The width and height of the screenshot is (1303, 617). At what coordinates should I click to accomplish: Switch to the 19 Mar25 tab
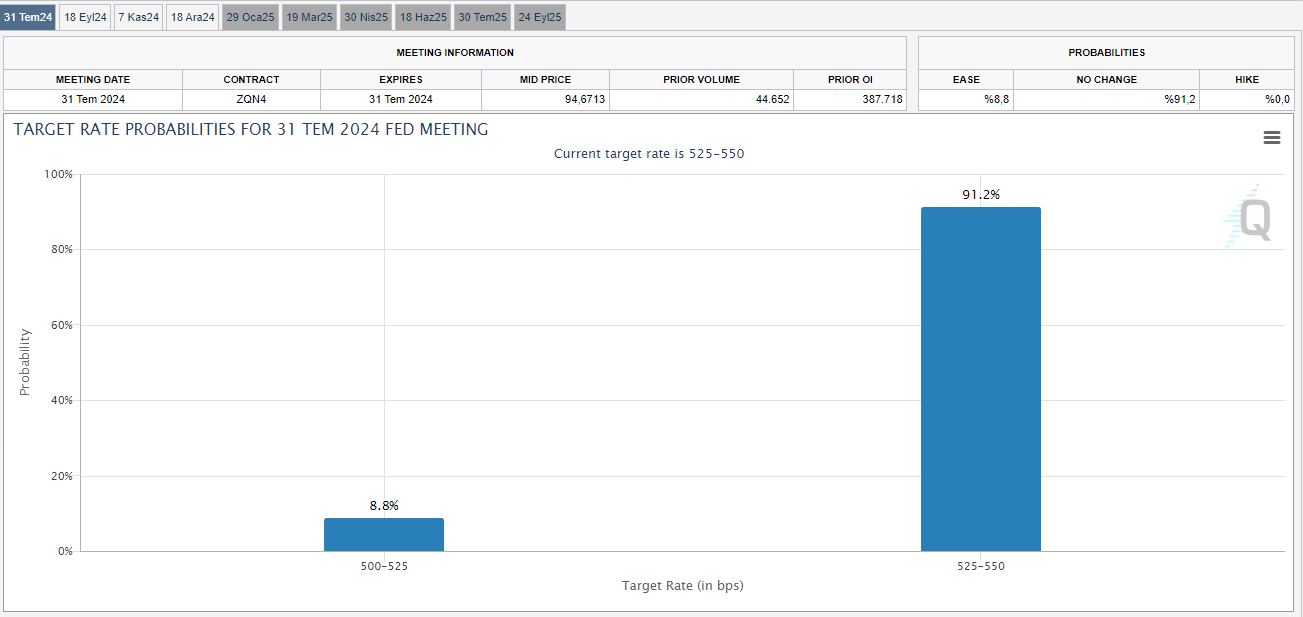pyautogui.click(x=309, y=17)
